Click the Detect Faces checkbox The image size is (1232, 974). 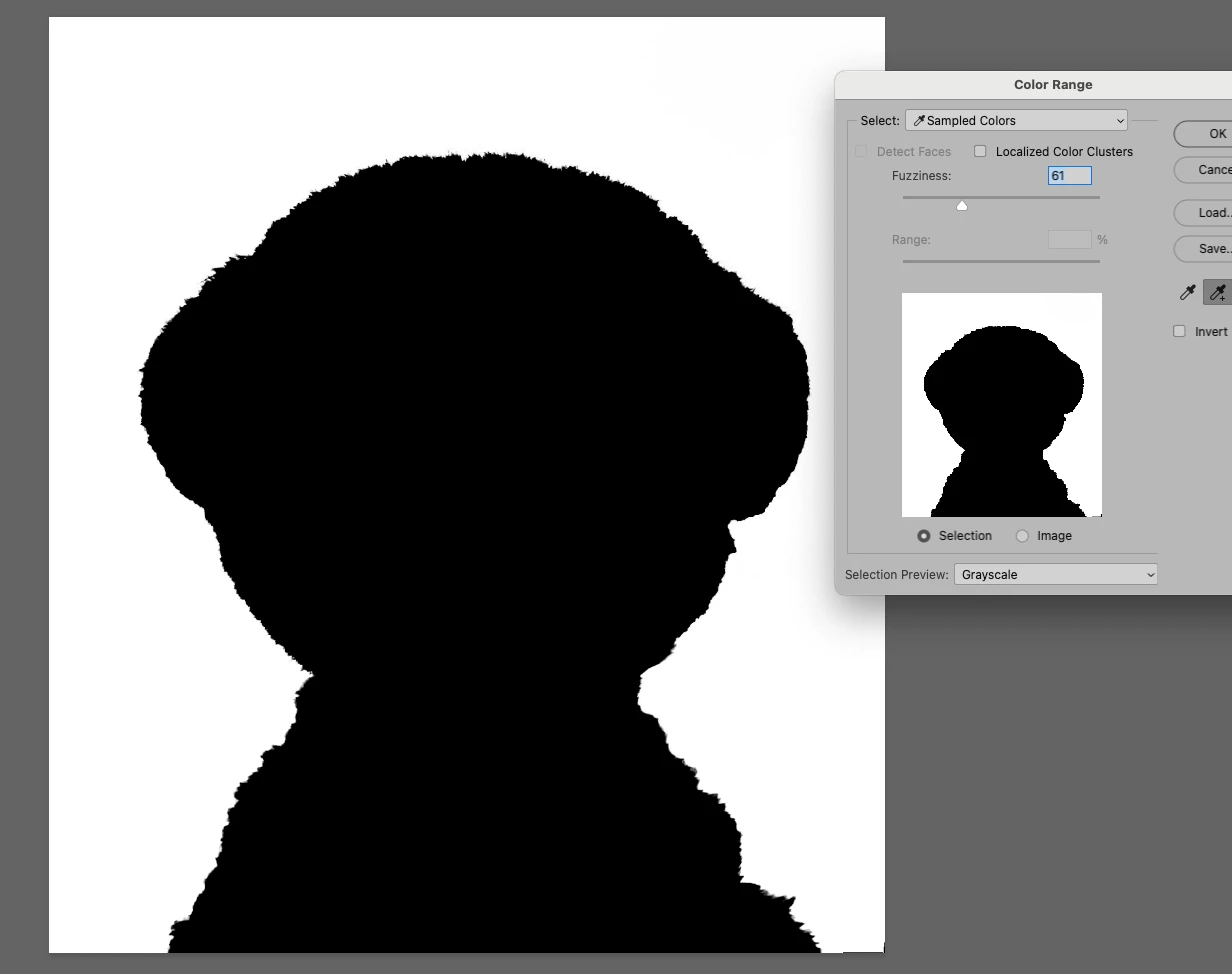tap(861, 151)
